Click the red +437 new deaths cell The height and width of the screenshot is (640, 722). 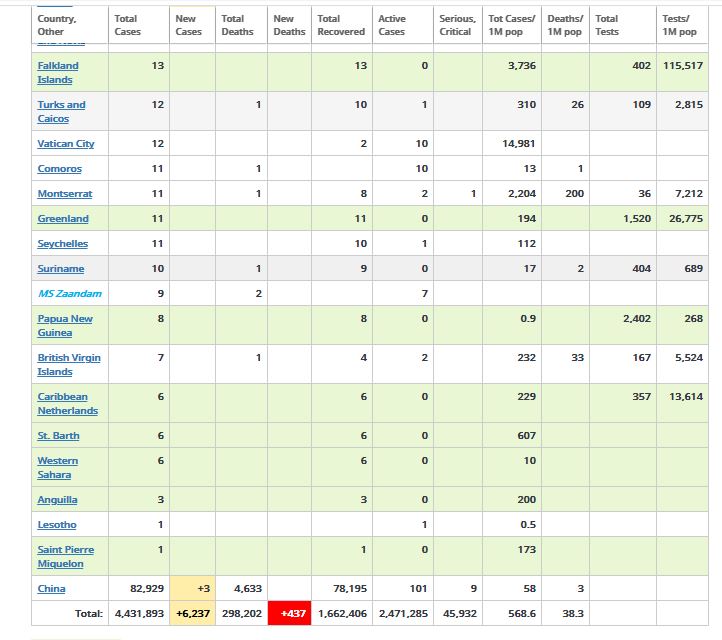289,614
